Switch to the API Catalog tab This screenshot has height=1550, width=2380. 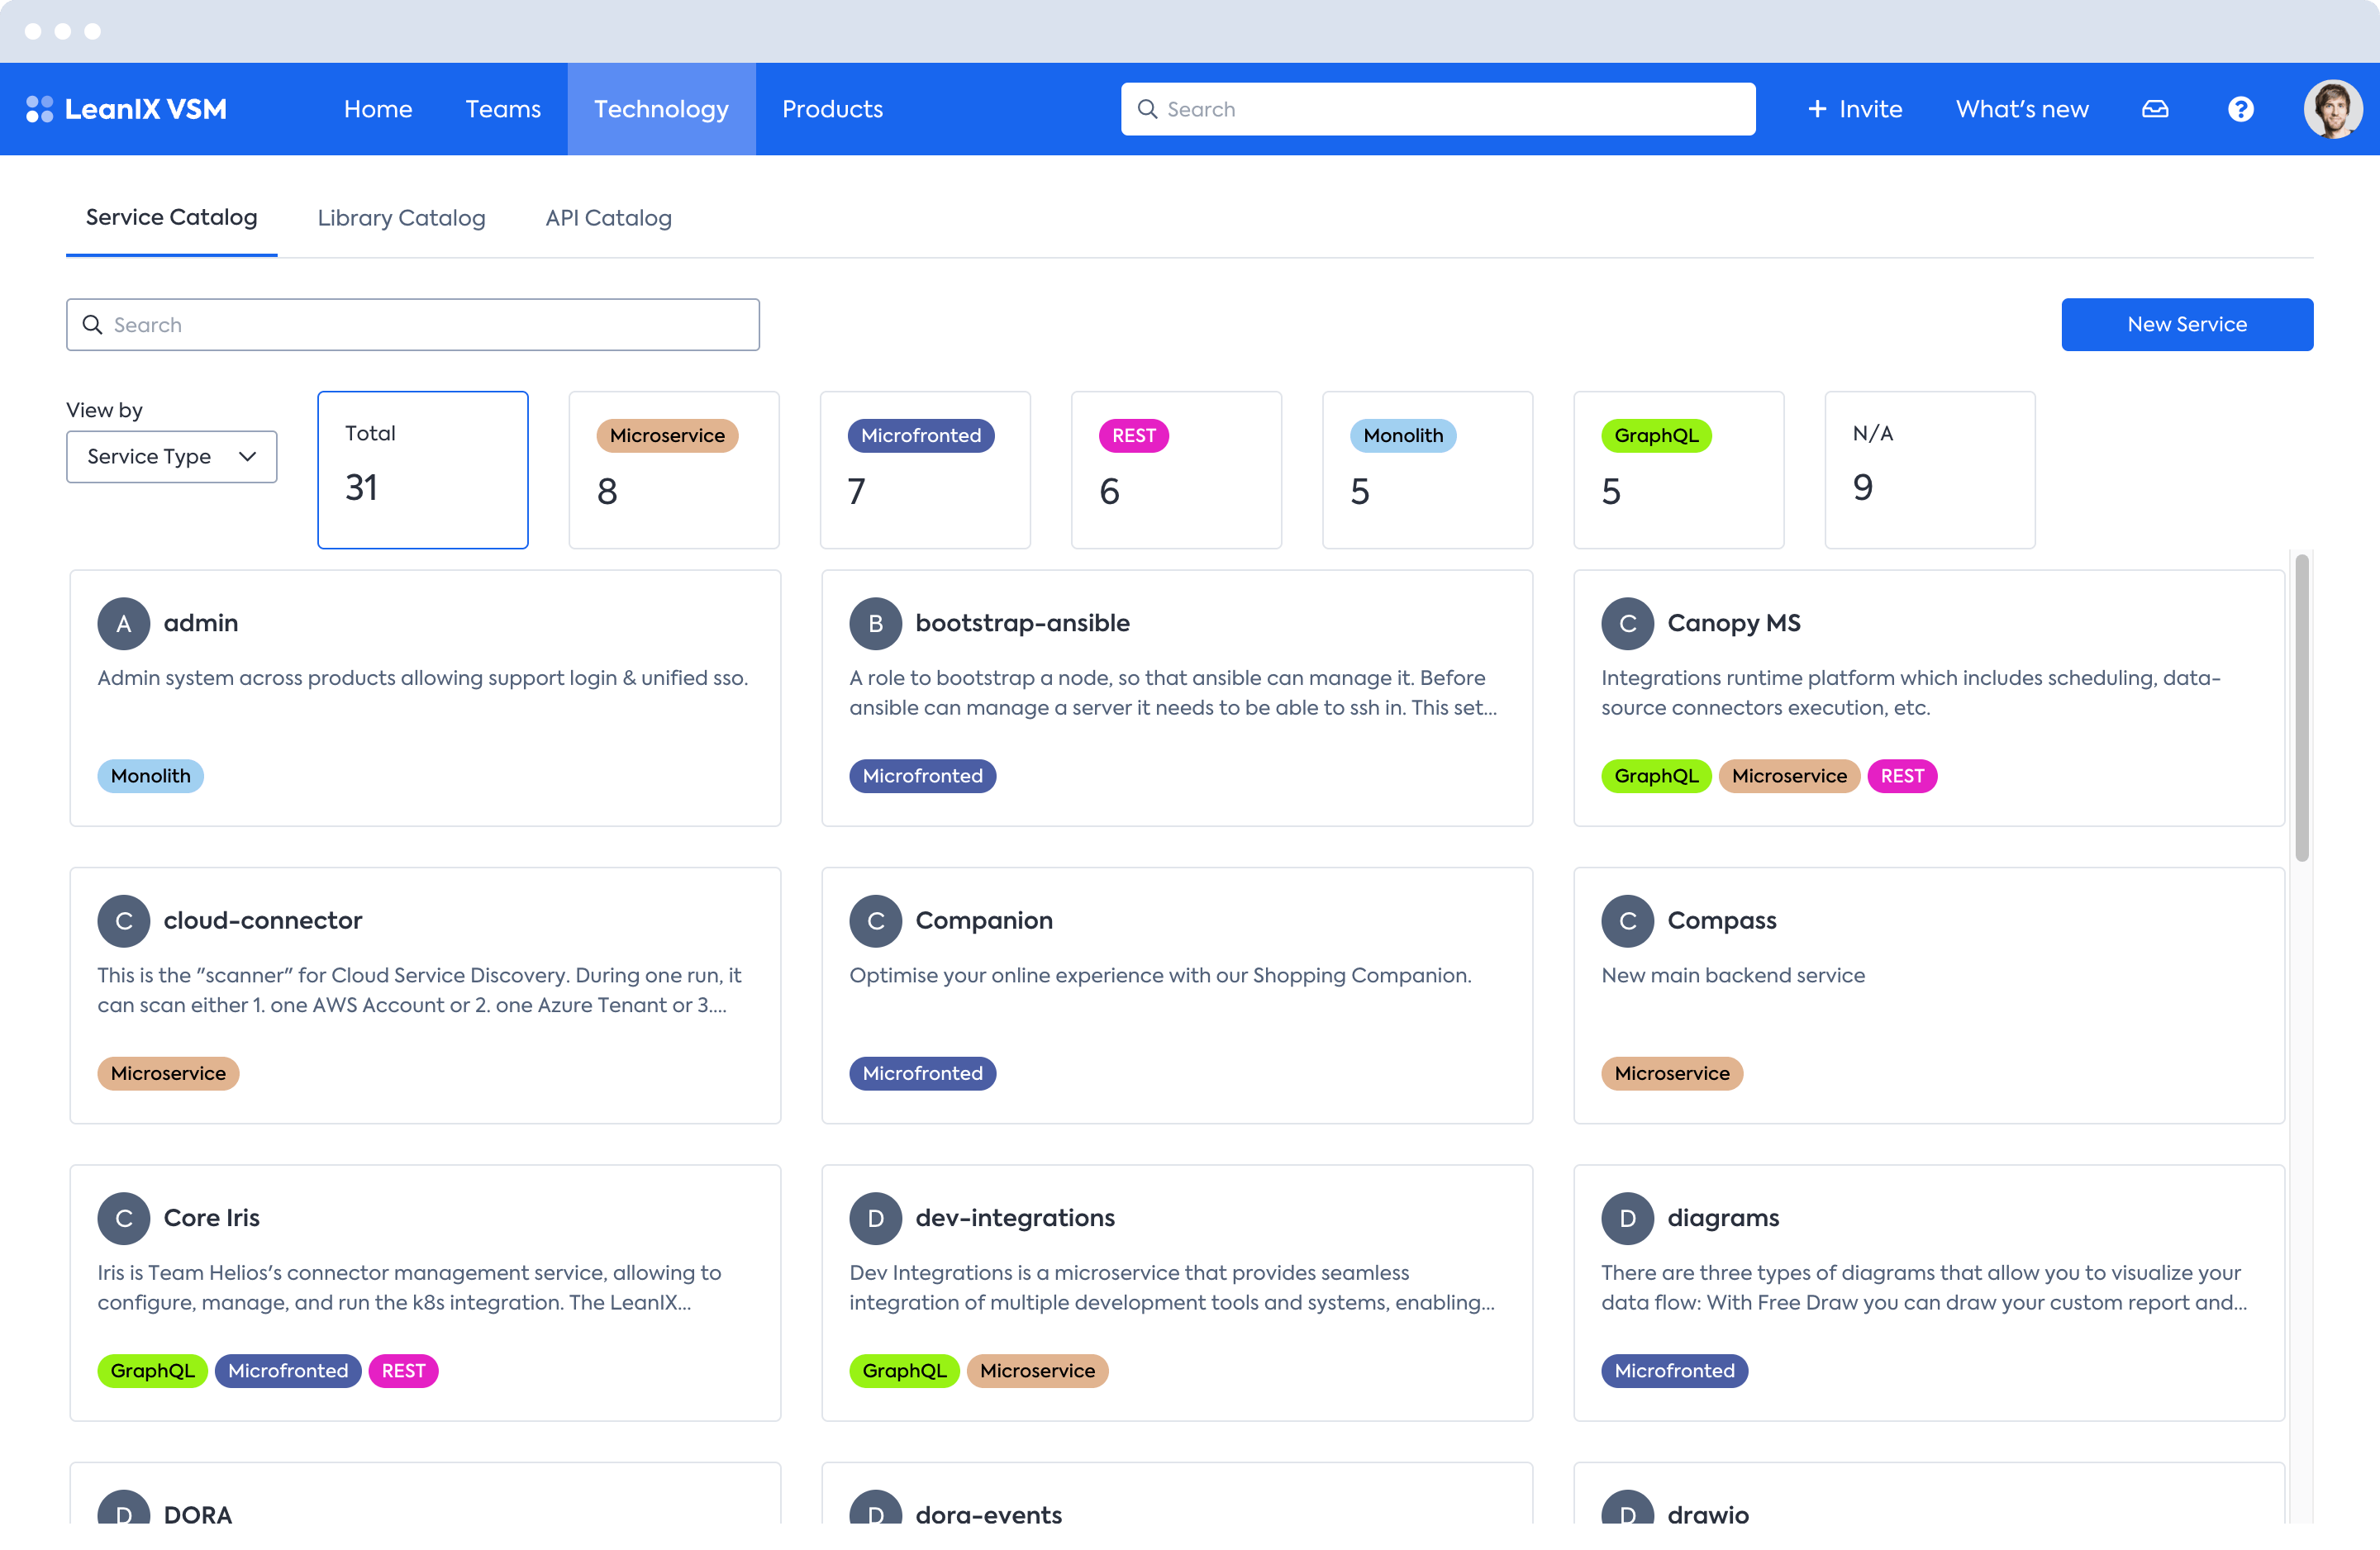tap(609, 218)
